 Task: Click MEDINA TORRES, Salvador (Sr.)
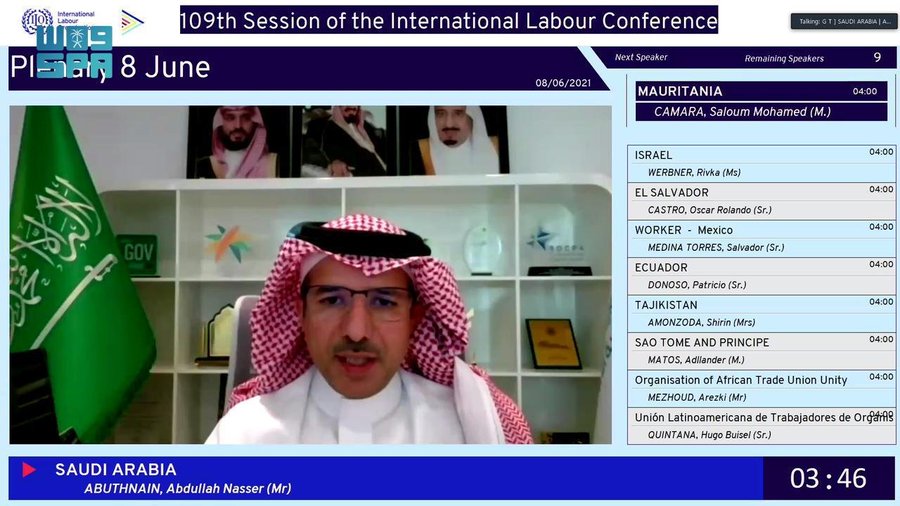point(716,248)
